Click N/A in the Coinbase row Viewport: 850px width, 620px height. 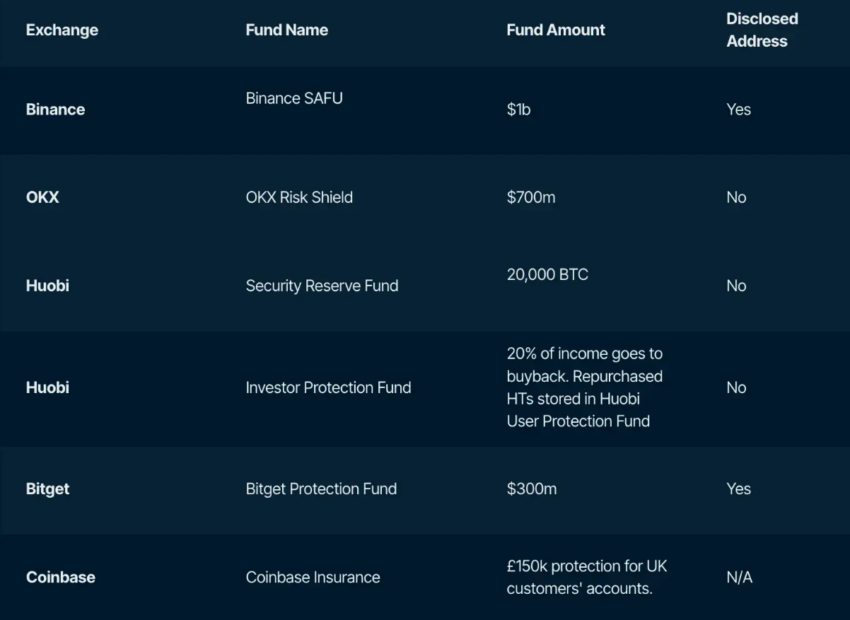[739, 577]
